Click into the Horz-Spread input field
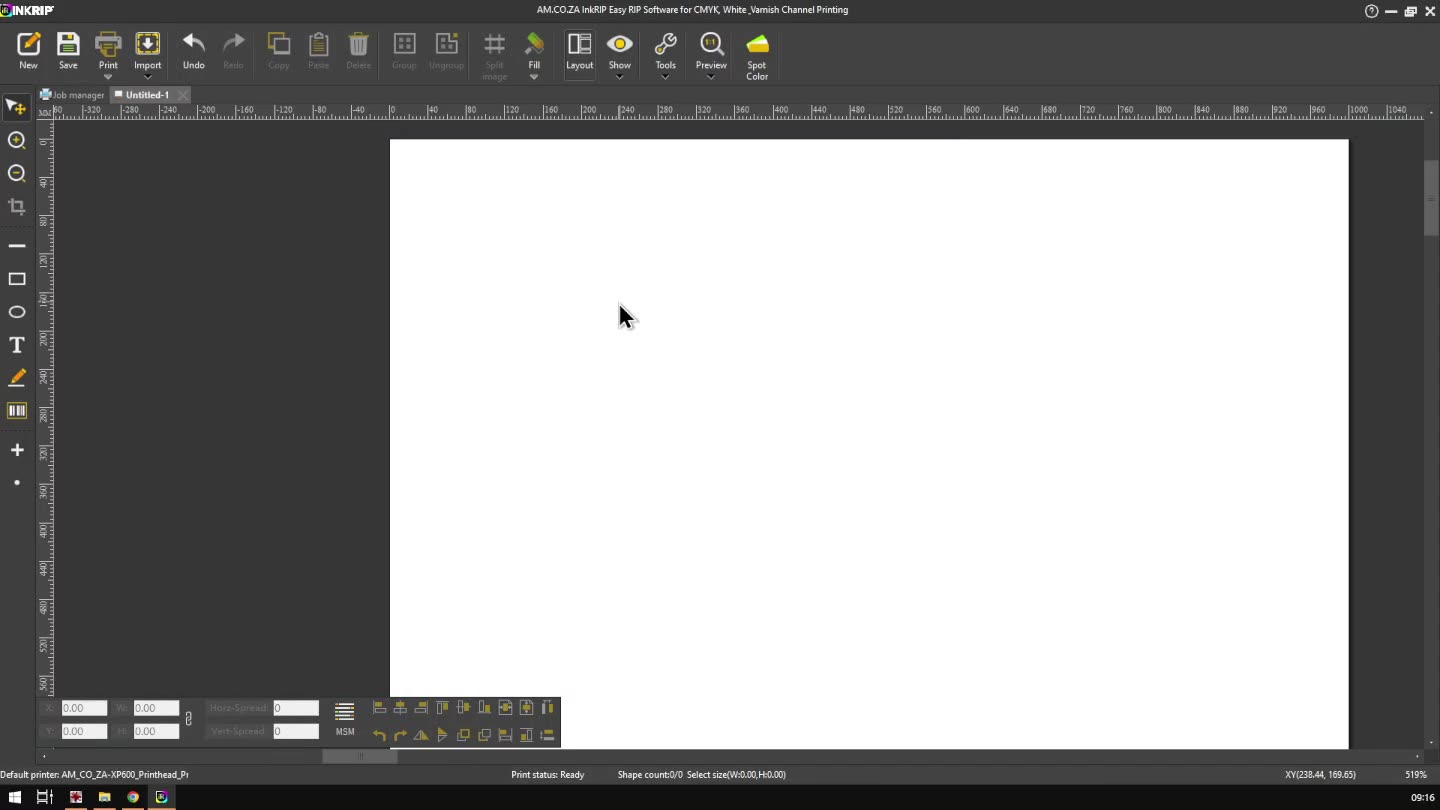1440x810 pixels. [x=296, y=708]
